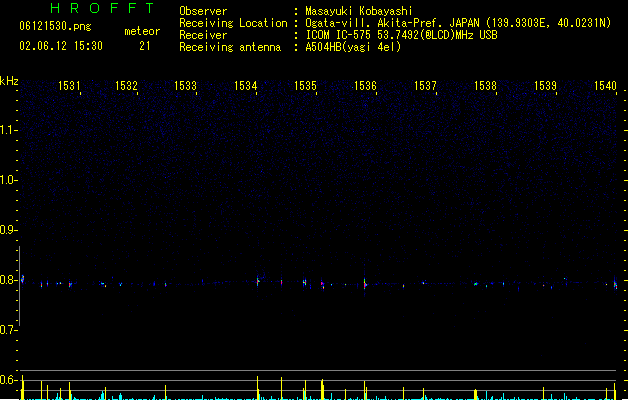Click the Receiver label

point(203,35)
